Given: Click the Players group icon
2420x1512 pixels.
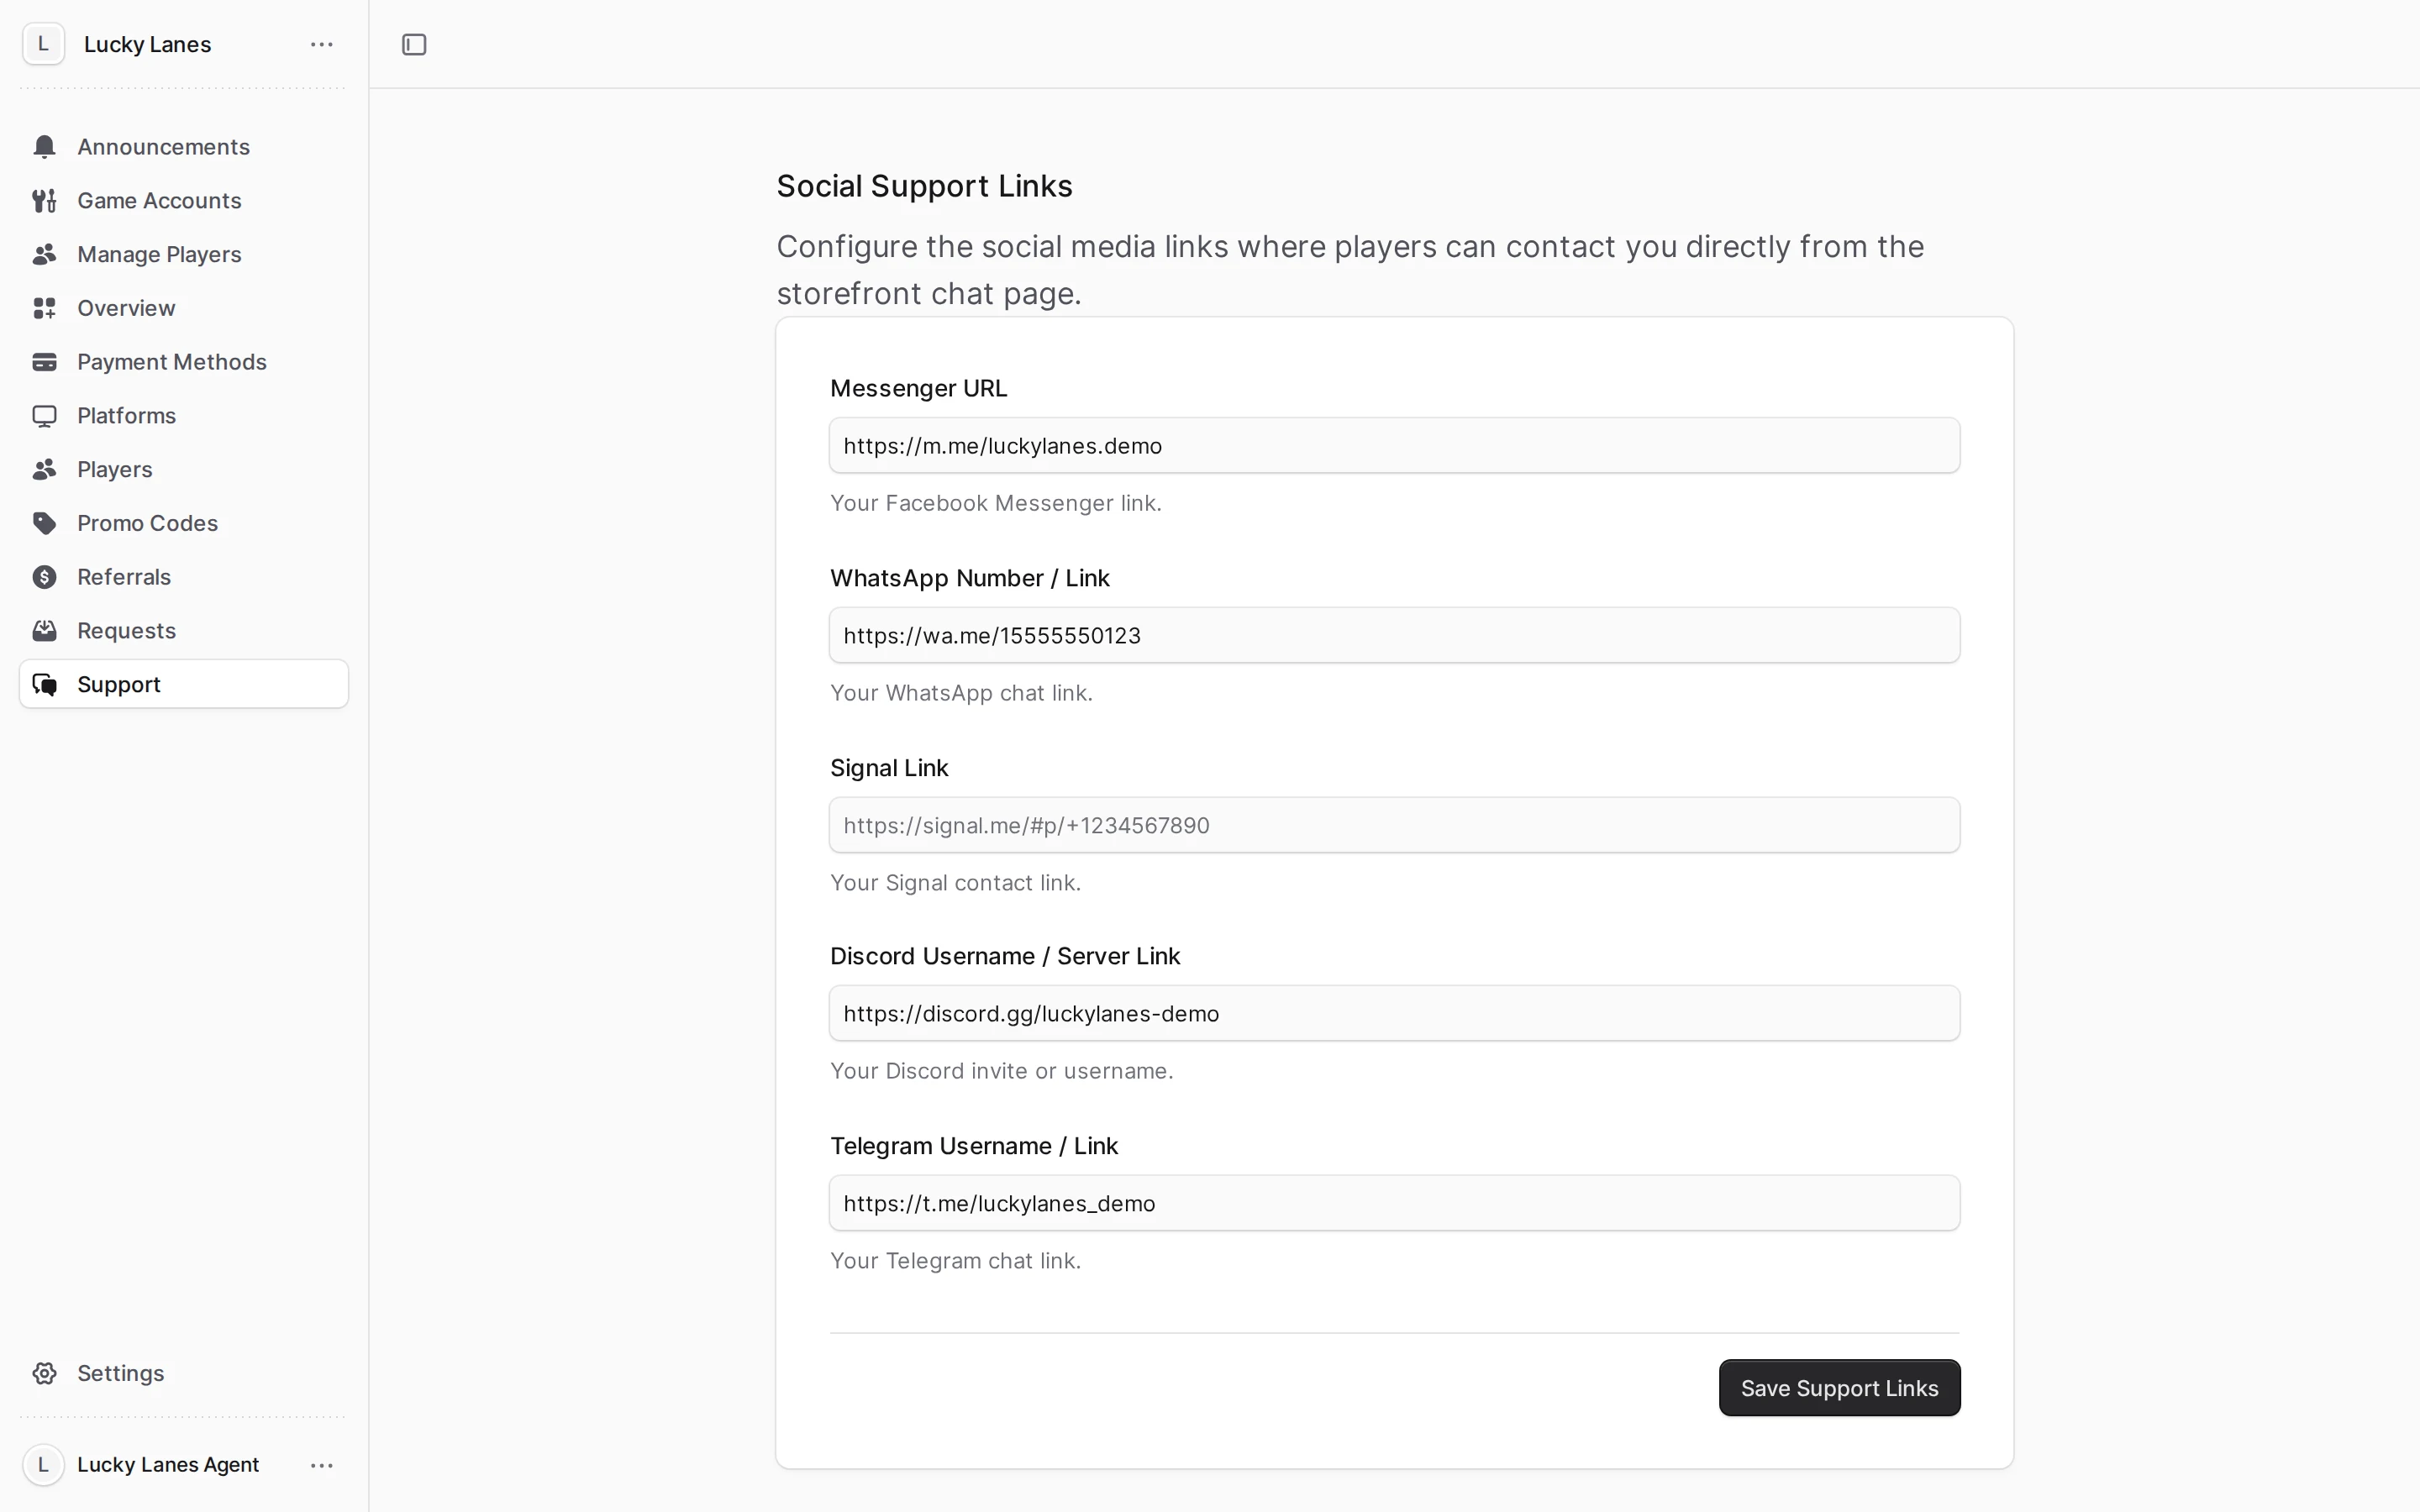Looking at the screenshot, I should pyautogui.click(x=44, y=470).
